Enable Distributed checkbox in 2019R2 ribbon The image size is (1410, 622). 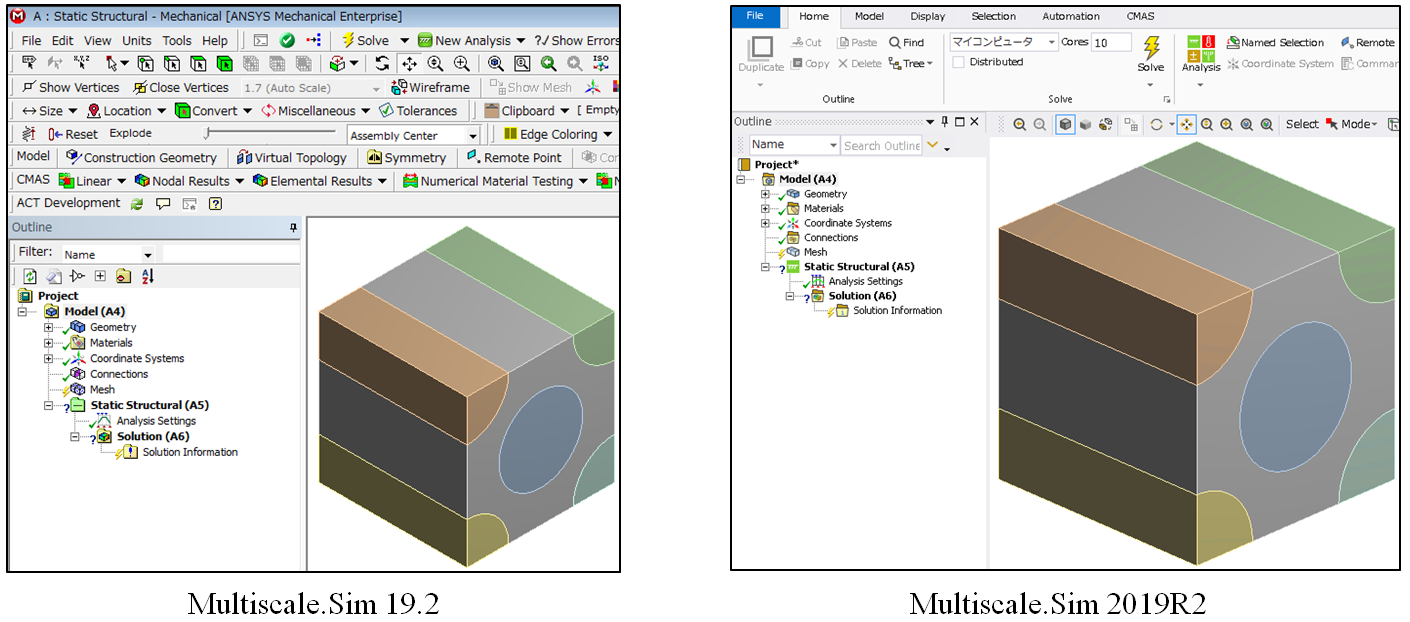958,62
